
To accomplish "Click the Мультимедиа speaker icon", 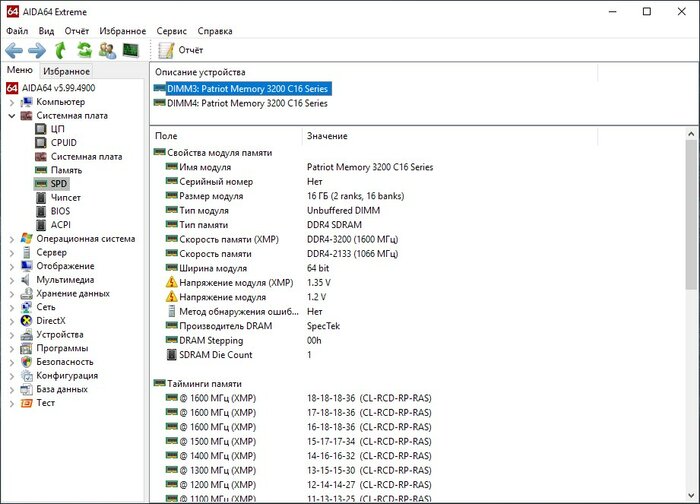I will [x=26, y=280].
